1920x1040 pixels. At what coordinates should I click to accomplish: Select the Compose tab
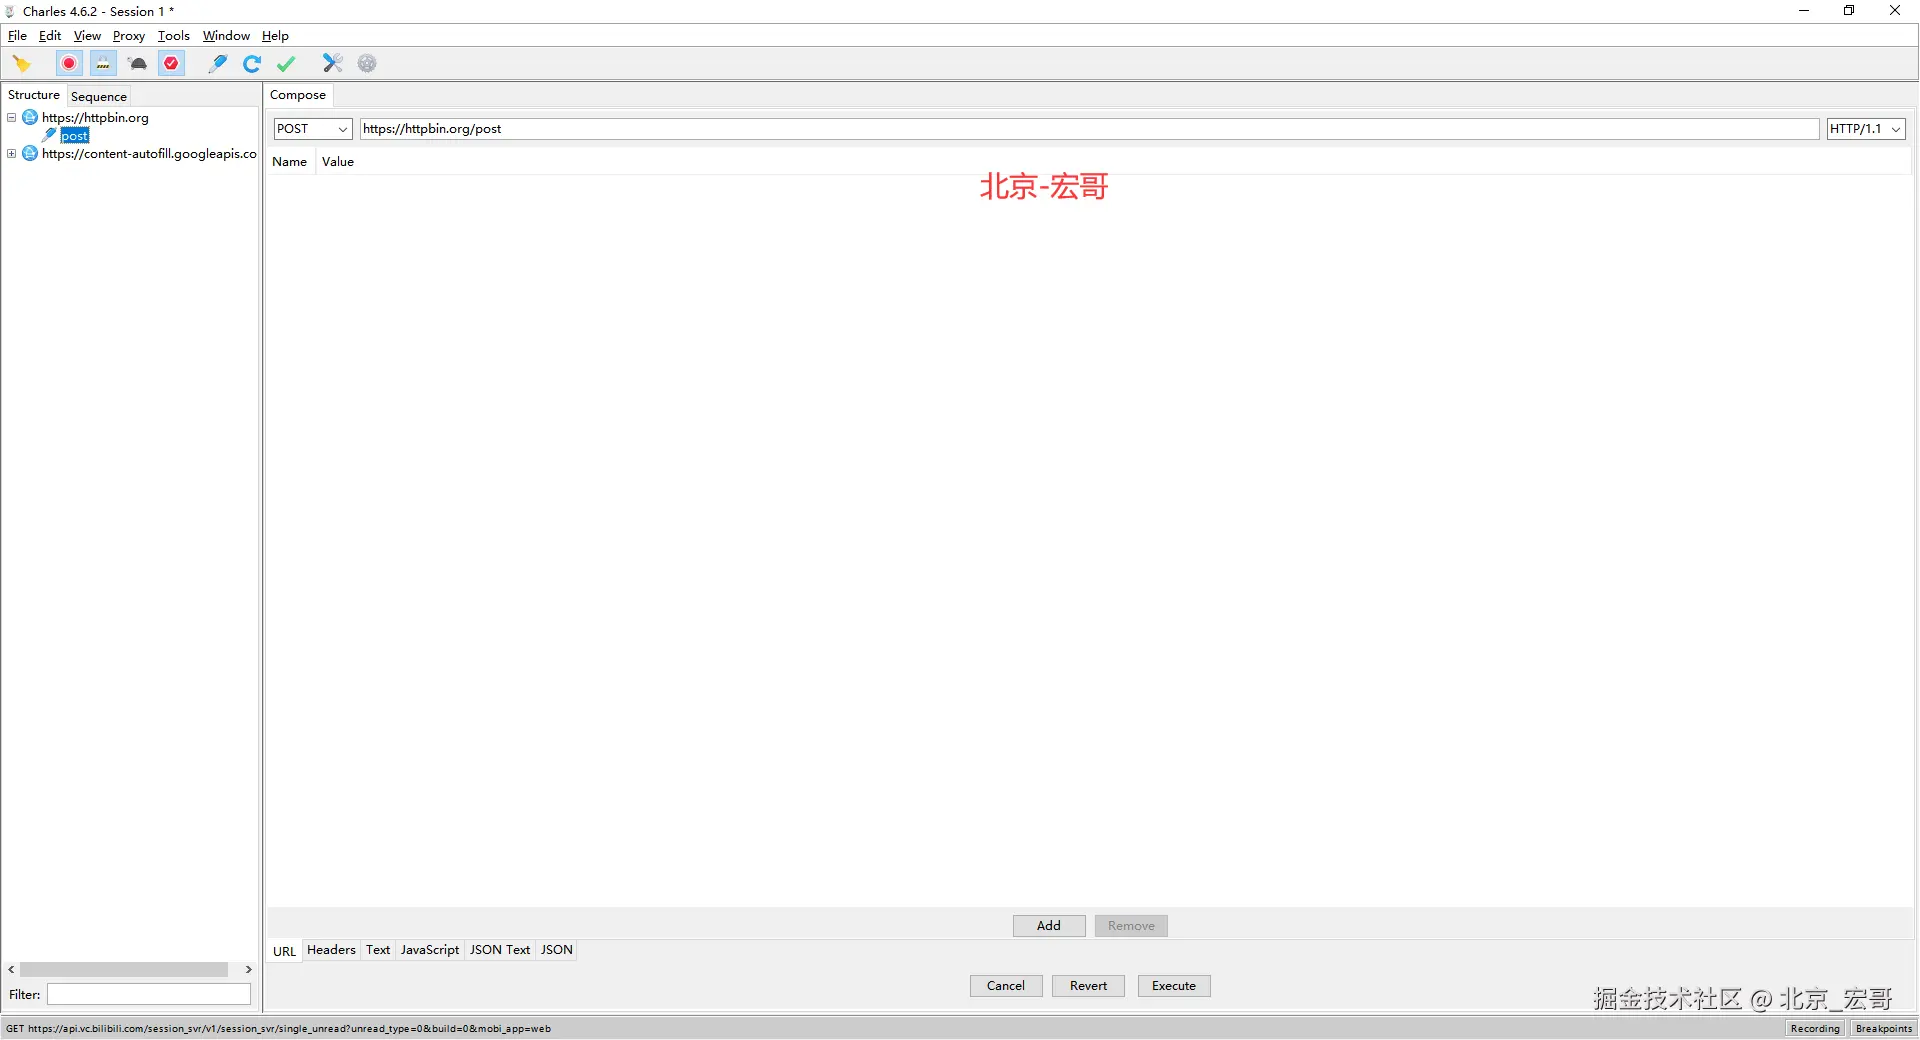[298, 95]
